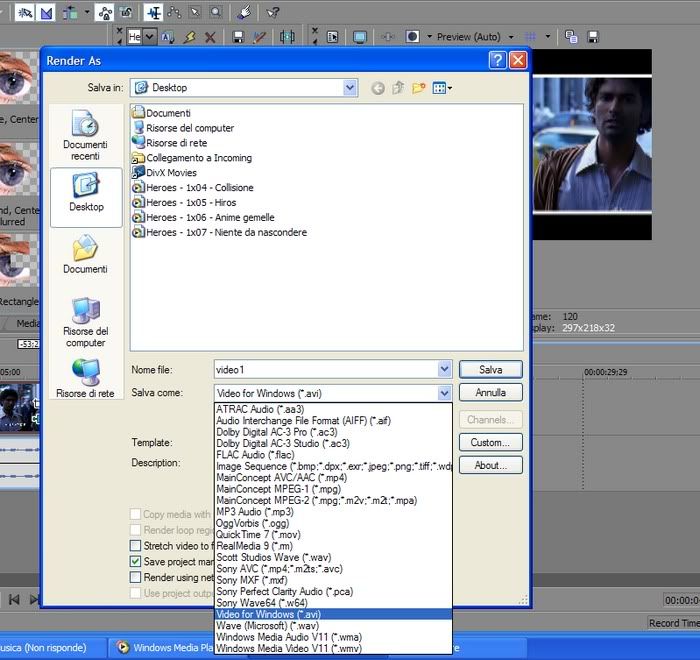Viewport: 700px width, 660px height.
Task: Toggle Lock Envelopes to Events icon
Action: click(x=105, y=13)
